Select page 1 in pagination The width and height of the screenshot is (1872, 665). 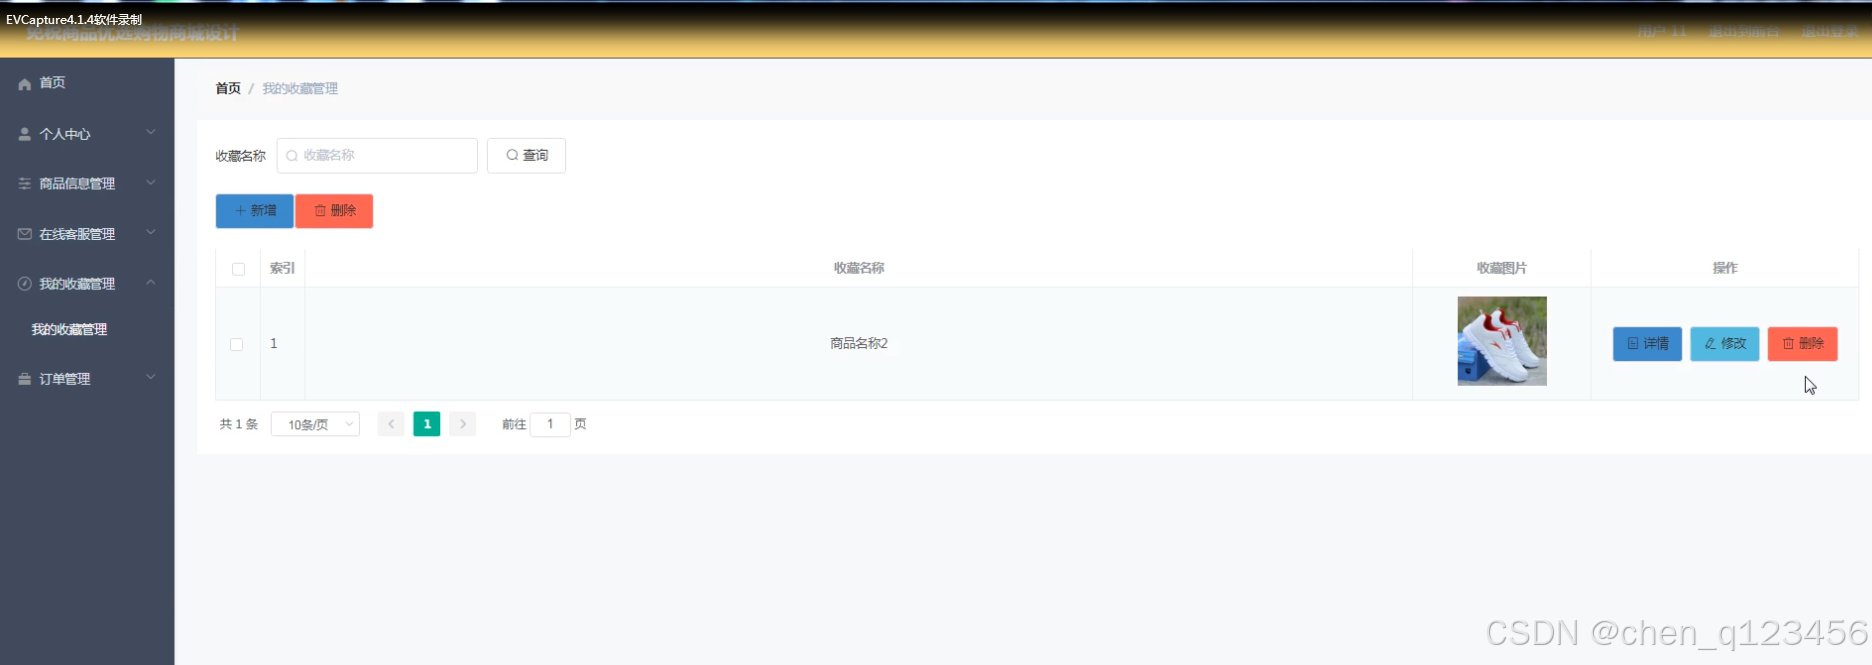427,424
